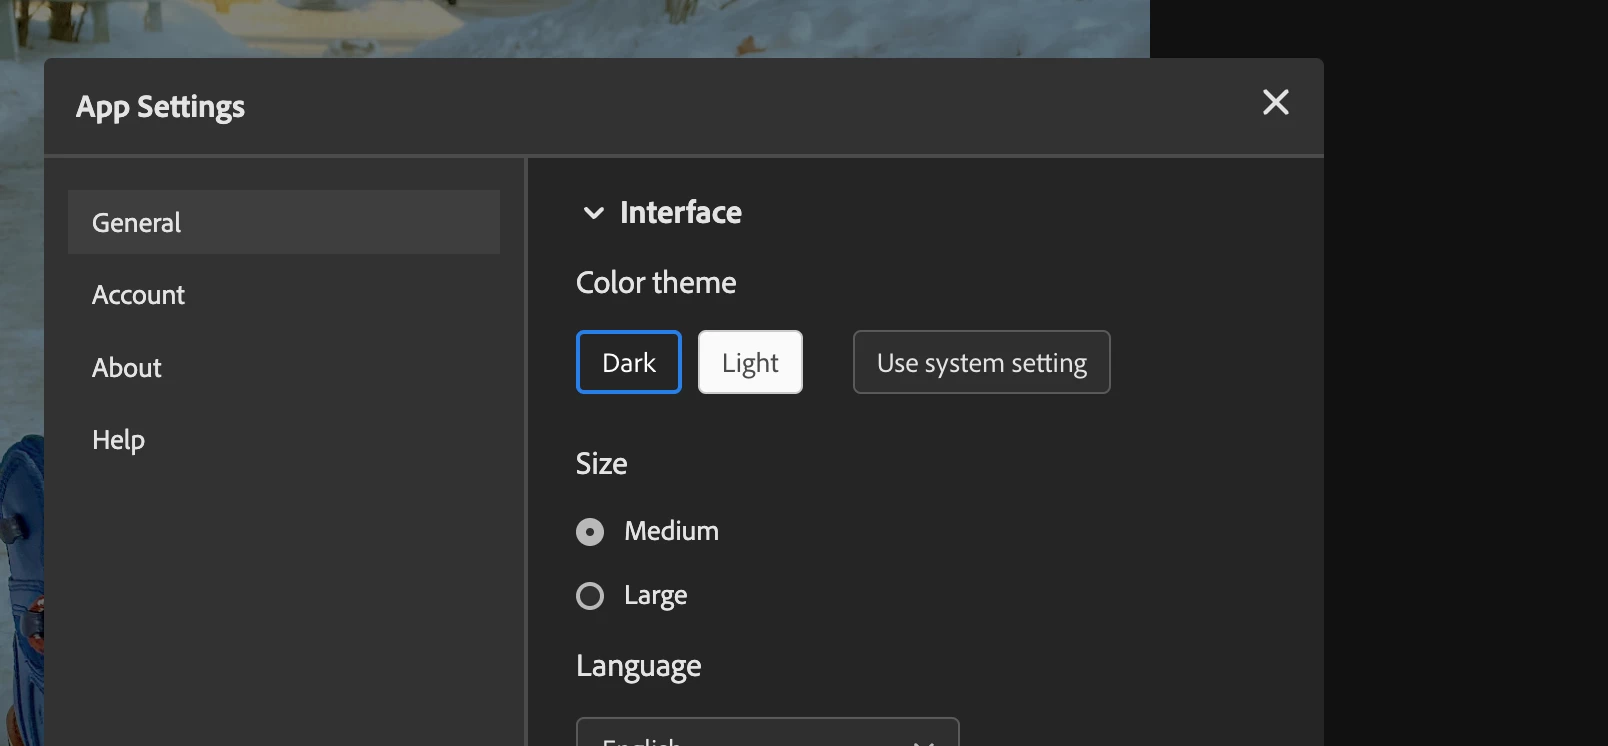Click the App Settings title
Viewport: 1608px width, 746px height.
click(160, 107)
